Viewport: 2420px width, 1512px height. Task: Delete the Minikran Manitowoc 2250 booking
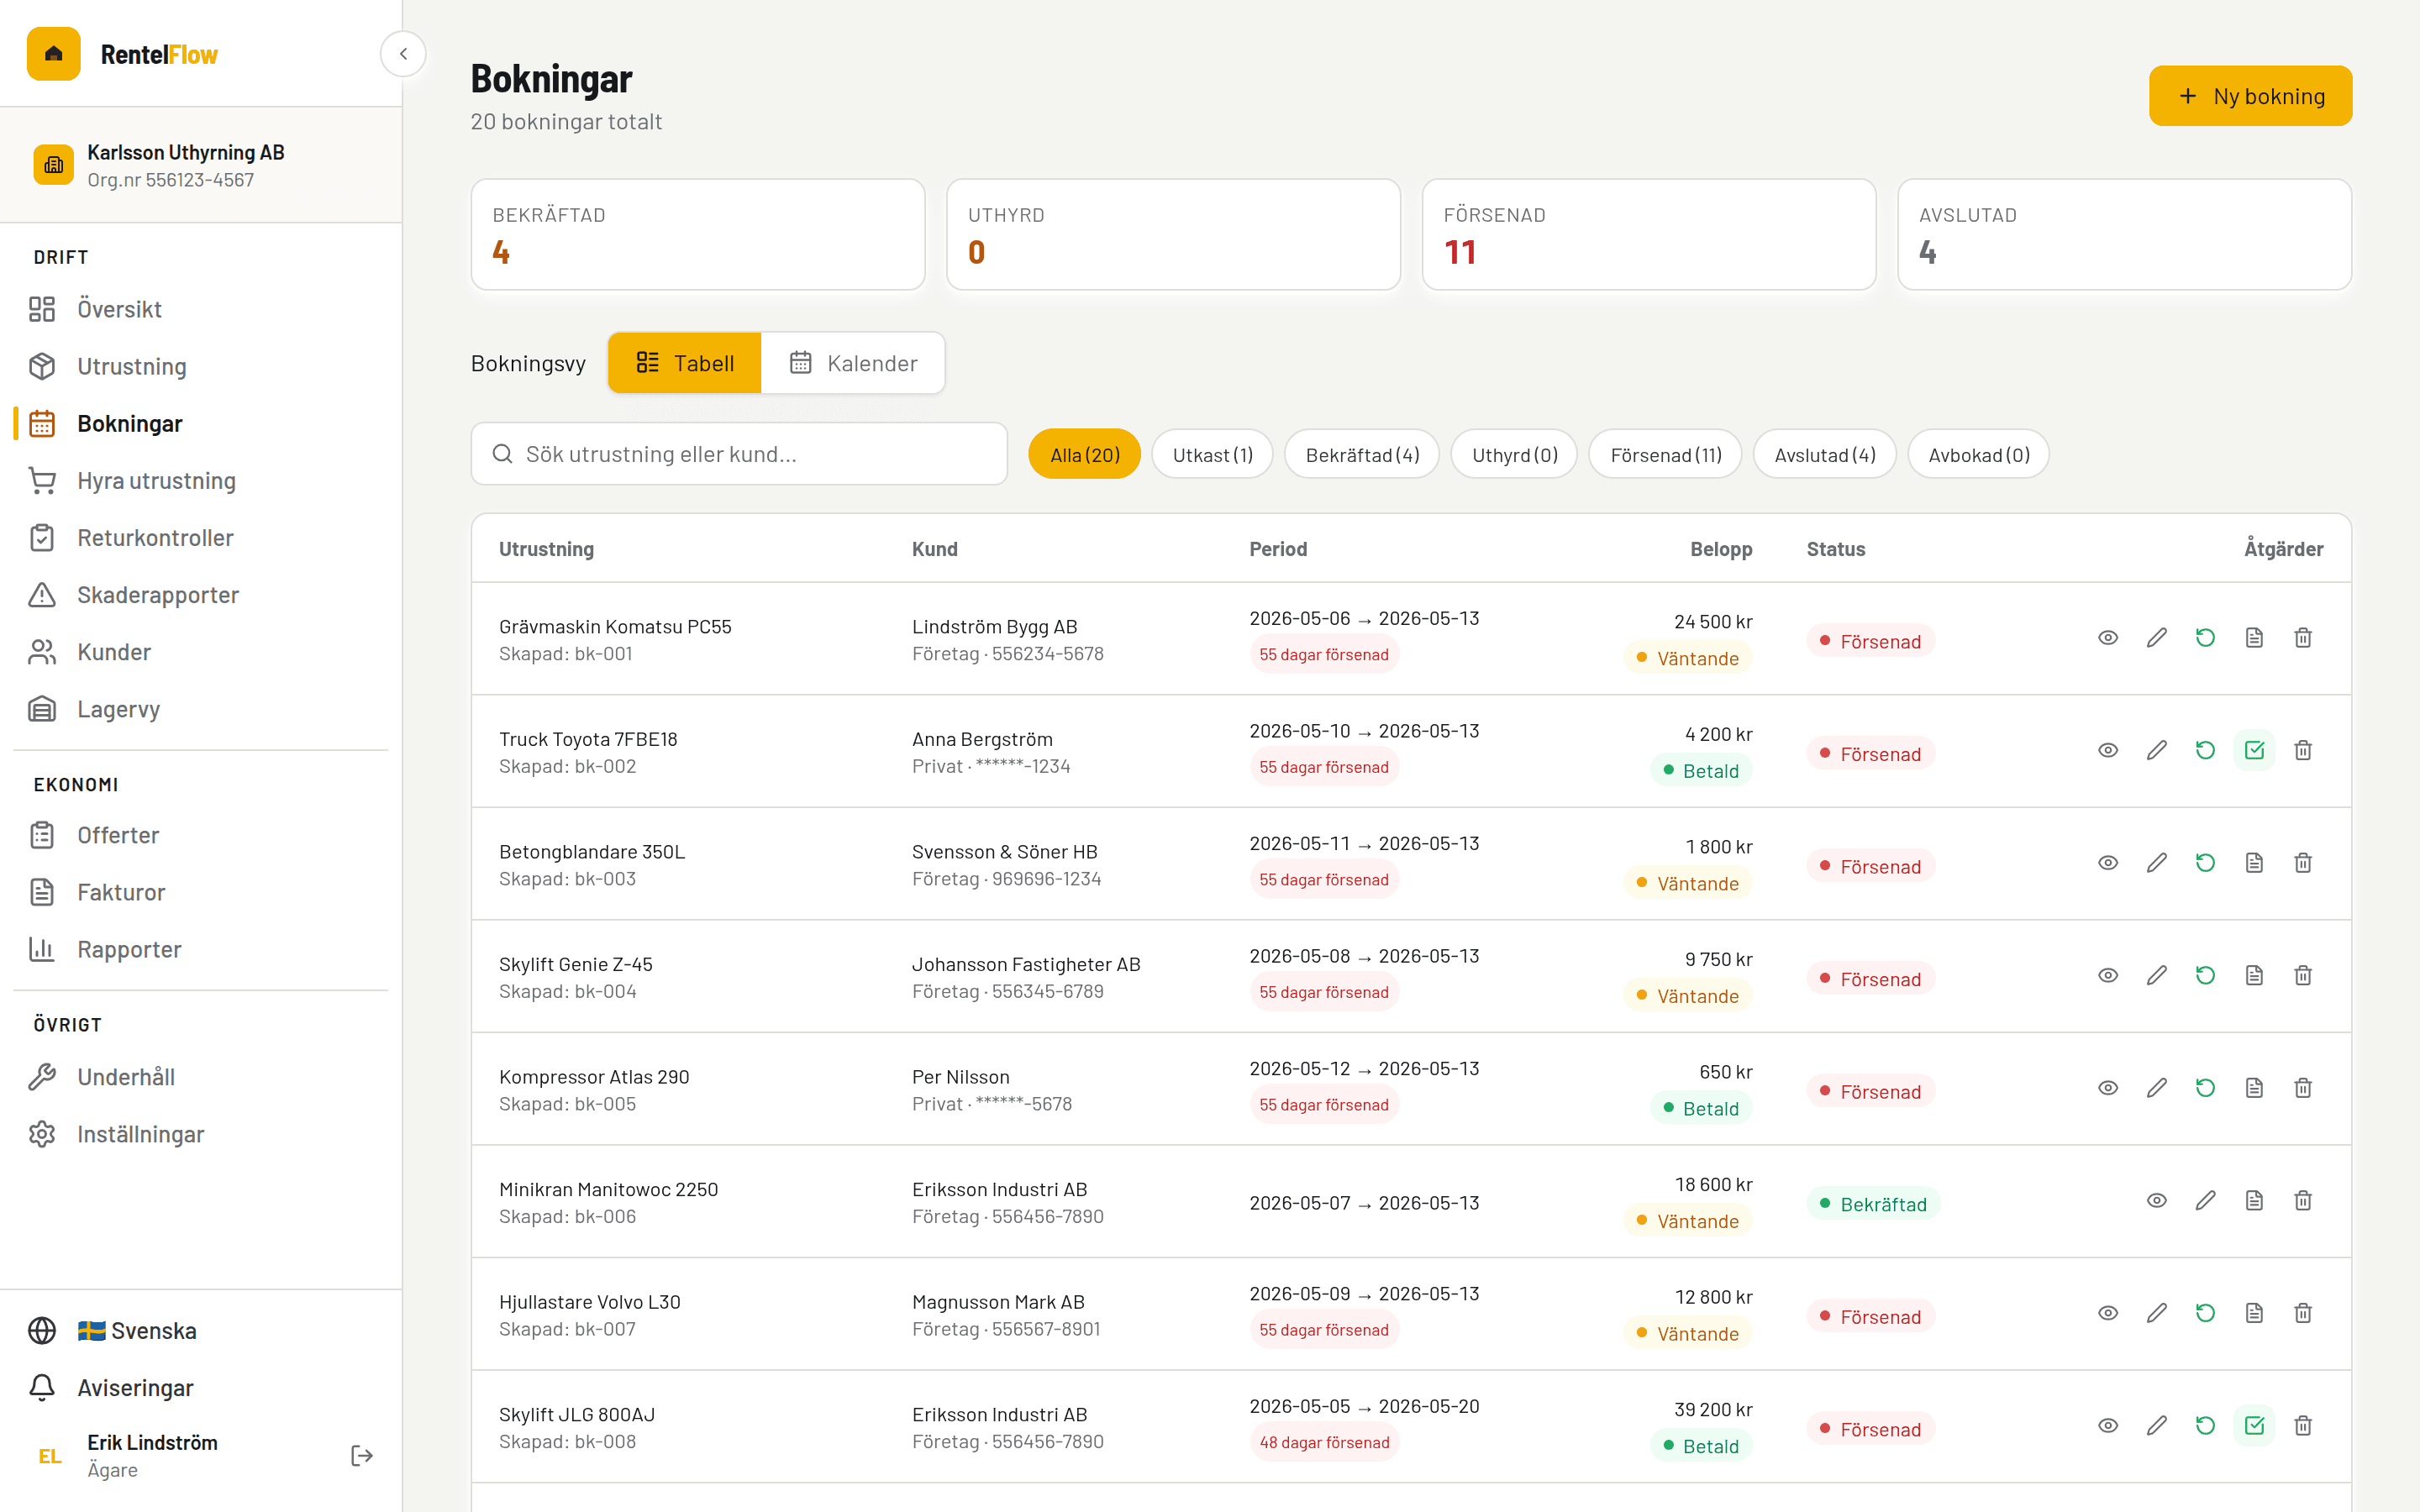point(2303,1200)
